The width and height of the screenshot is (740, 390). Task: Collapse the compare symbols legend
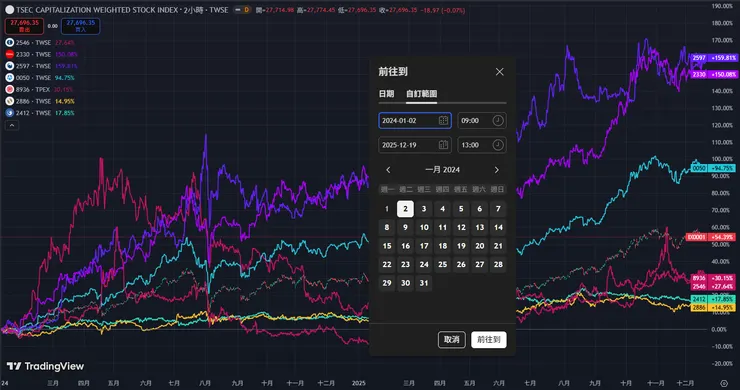tap(12, 125)
